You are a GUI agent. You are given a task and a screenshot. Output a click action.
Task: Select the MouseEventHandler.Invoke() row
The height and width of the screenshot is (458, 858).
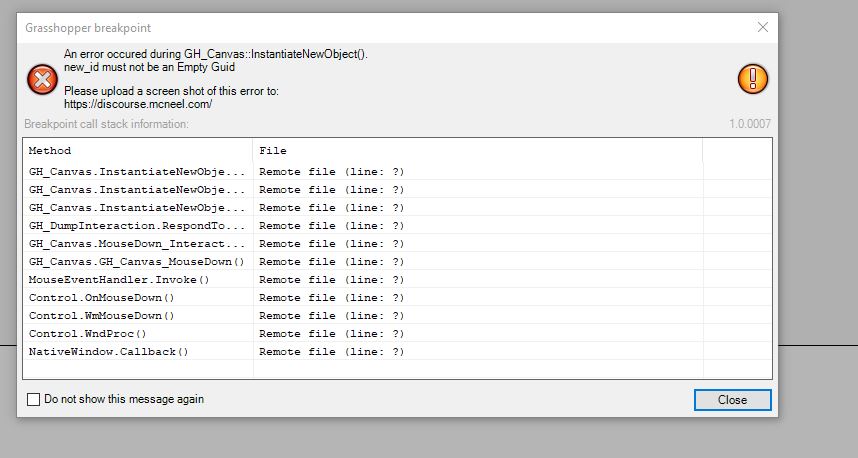[x=119, y=280]
